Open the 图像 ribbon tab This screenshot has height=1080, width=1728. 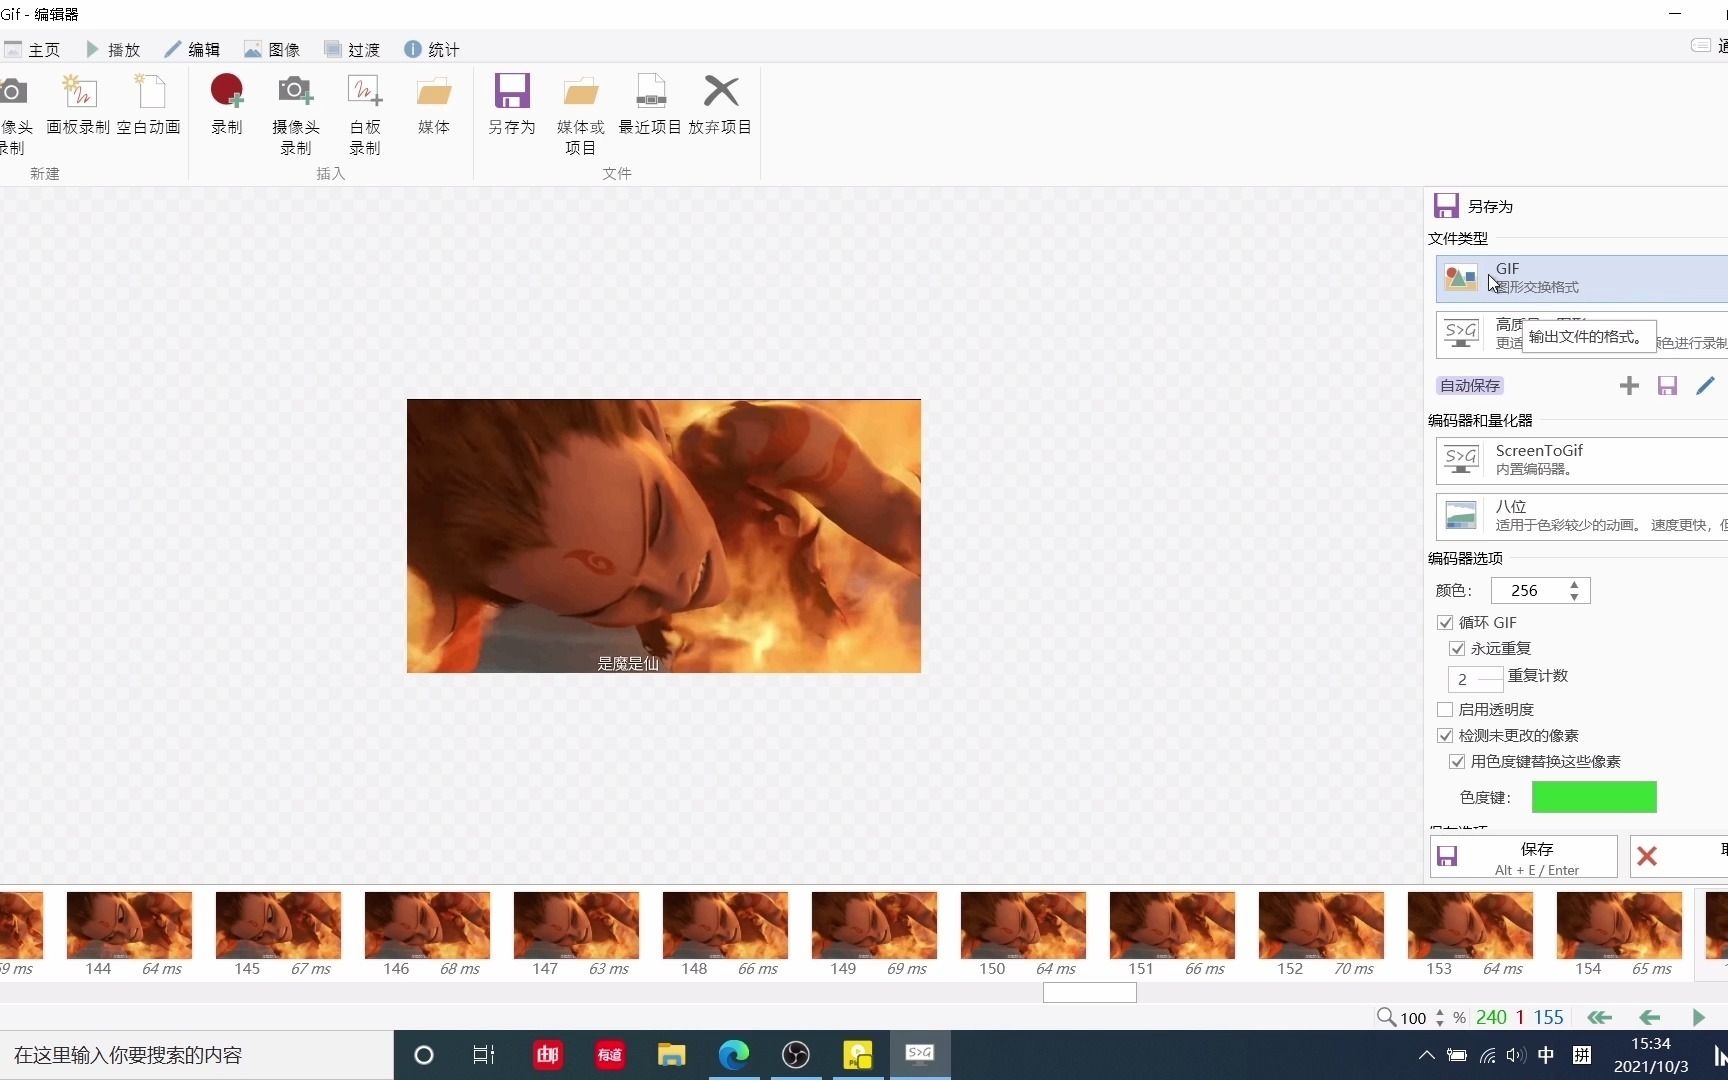point(272,50)
